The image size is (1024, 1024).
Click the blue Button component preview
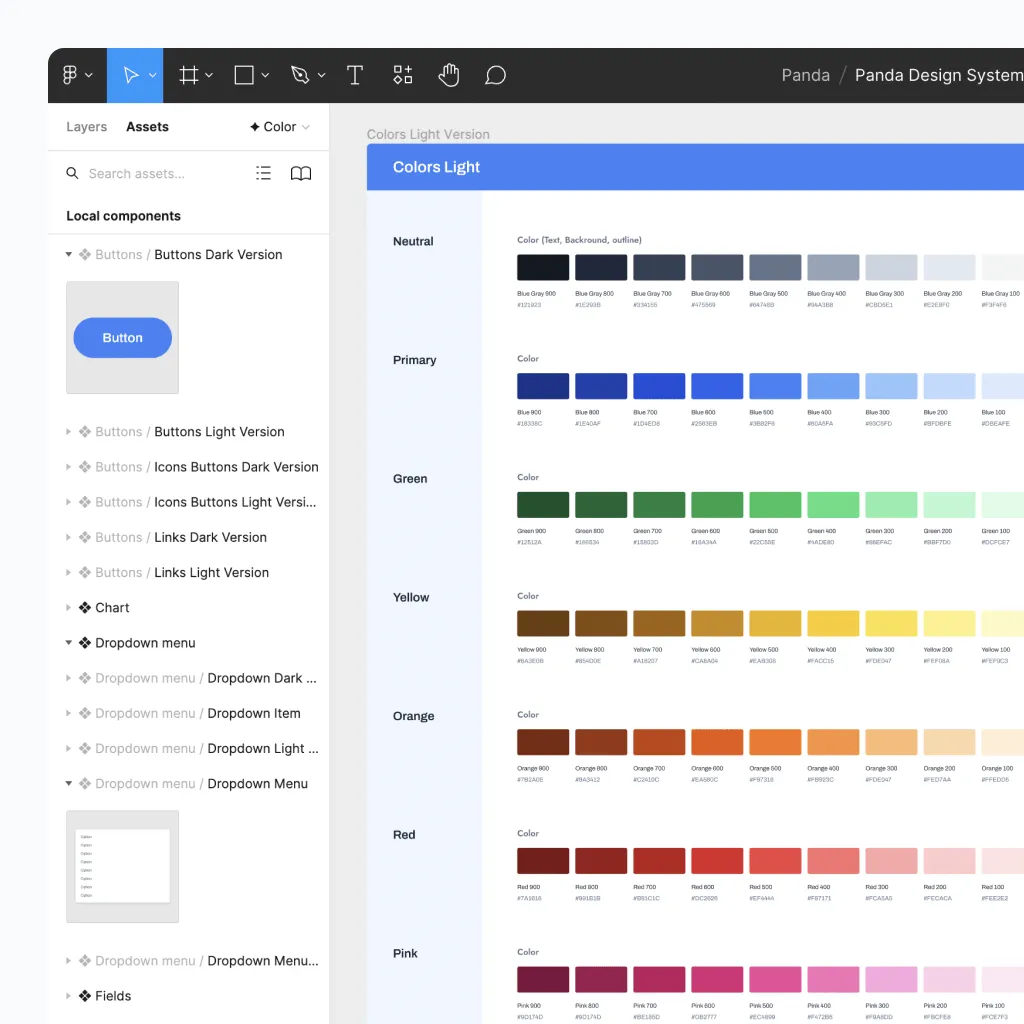click(x=122, y=338)
